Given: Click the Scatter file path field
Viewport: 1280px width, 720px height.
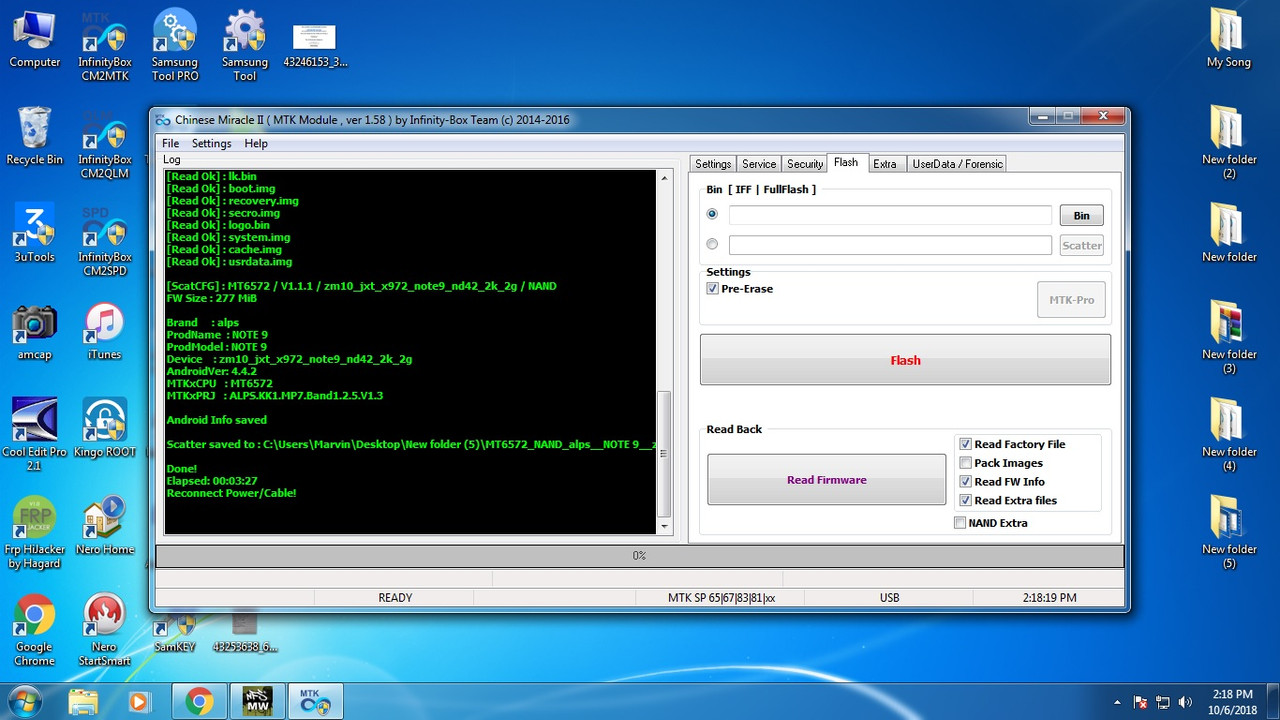Looking at the screenshot, I should [890, 245].
